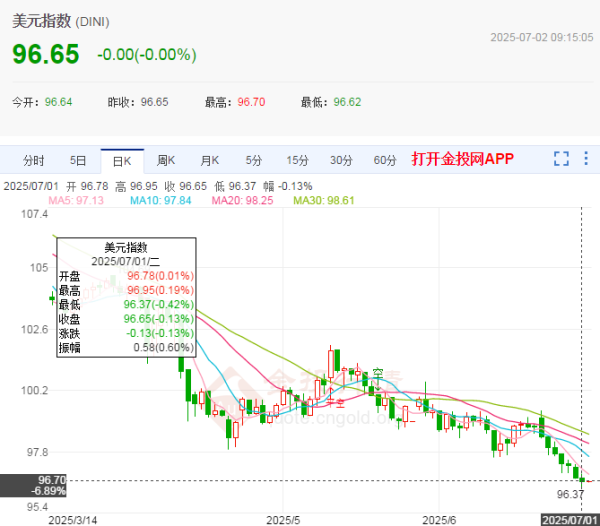600x526 pixels.
Task: Click the 96.70 -6.89% crosshair price label
Action: pos(33,485)
